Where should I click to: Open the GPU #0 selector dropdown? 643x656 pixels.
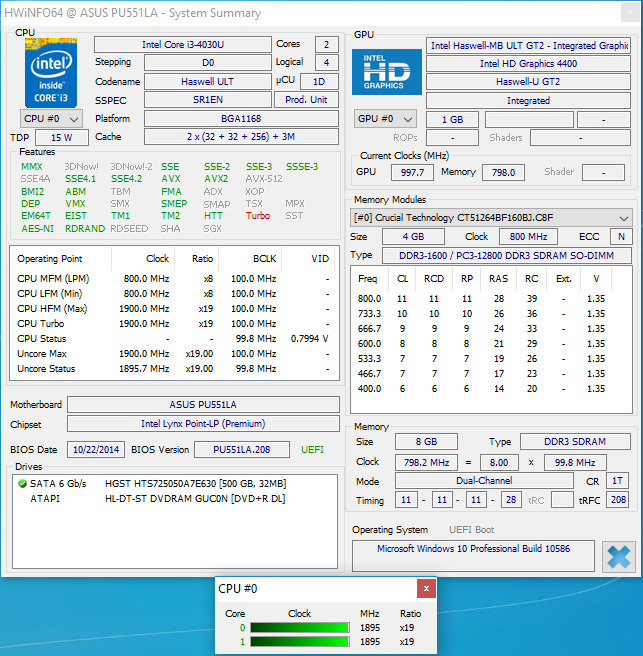coord(385,119)
